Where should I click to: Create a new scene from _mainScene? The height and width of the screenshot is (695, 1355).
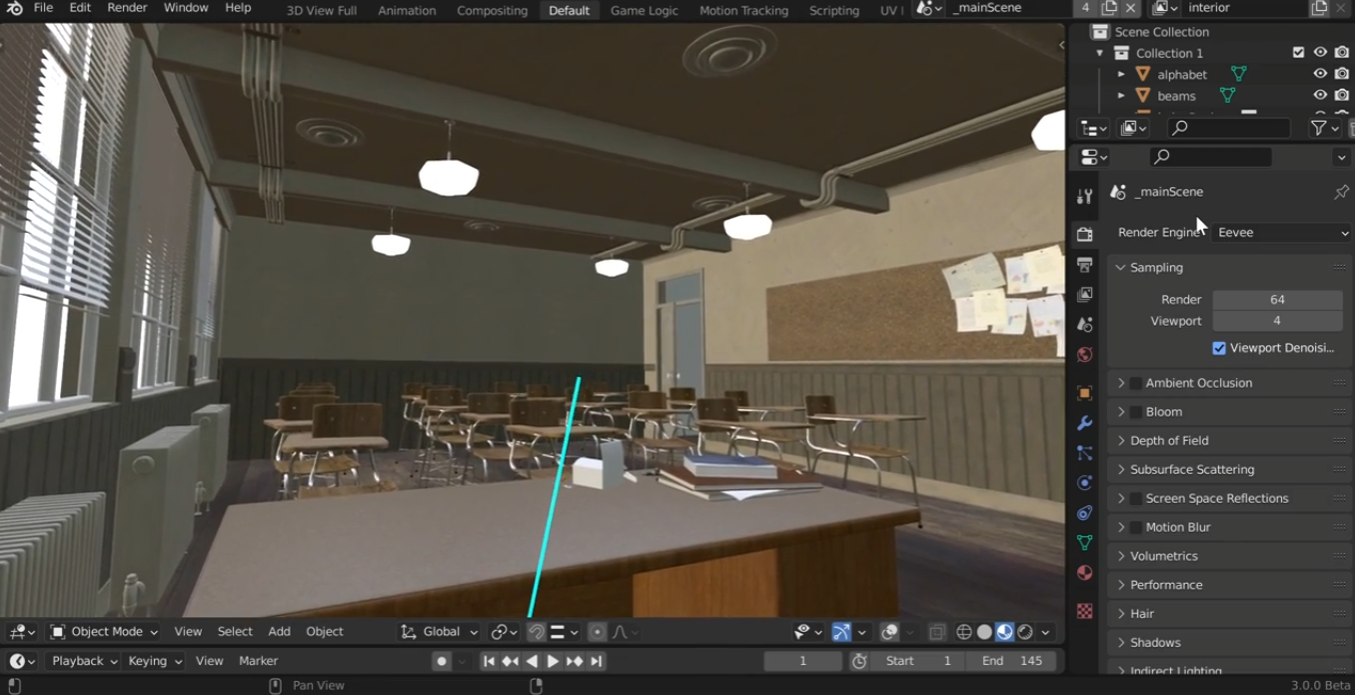tap(1109, 8)
